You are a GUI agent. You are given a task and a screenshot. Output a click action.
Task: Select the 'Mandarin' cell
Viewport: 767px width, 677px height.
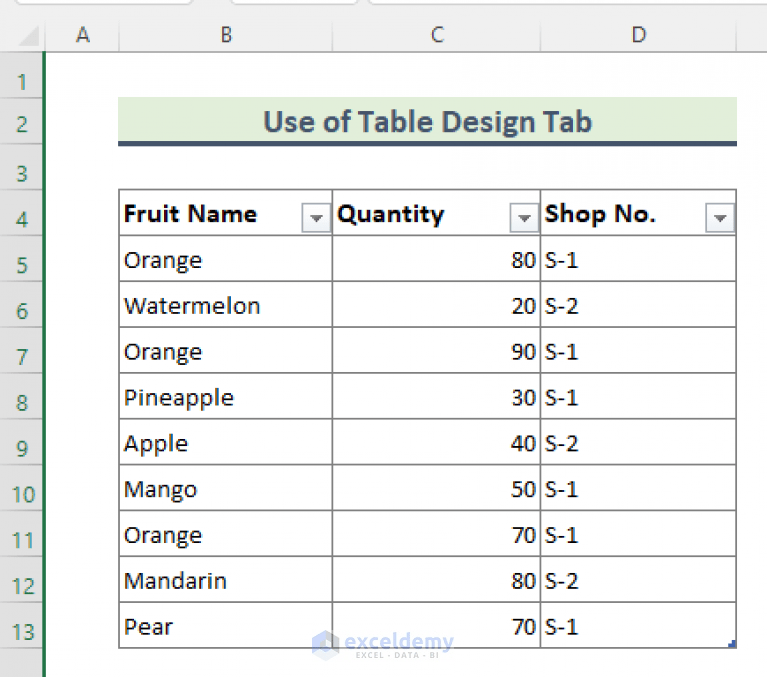pos(226,580)
